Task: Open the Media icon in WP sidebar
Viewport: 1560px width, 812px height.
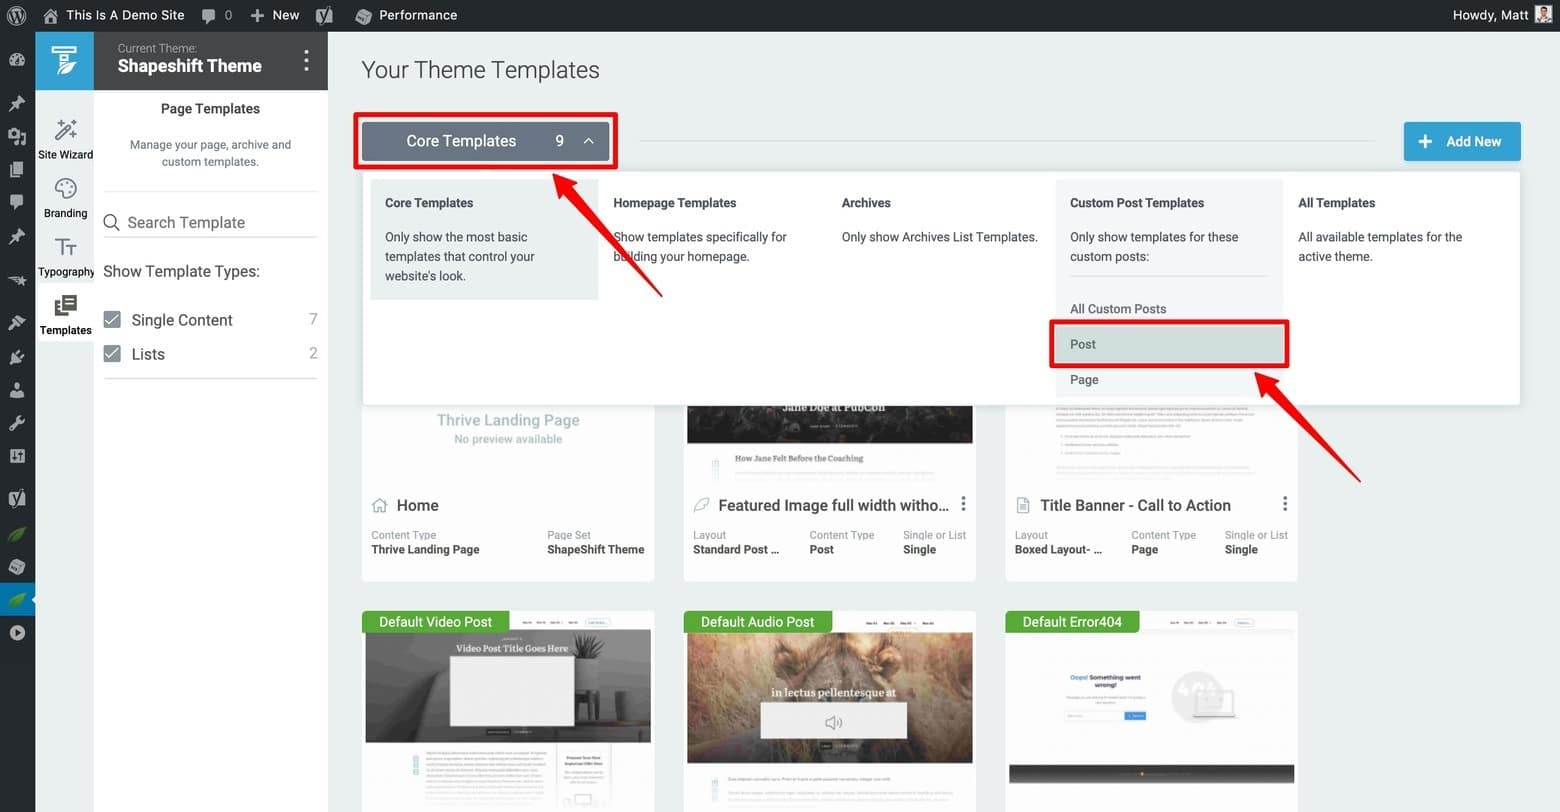Action: pyautogui.click(x=17, y=136)
